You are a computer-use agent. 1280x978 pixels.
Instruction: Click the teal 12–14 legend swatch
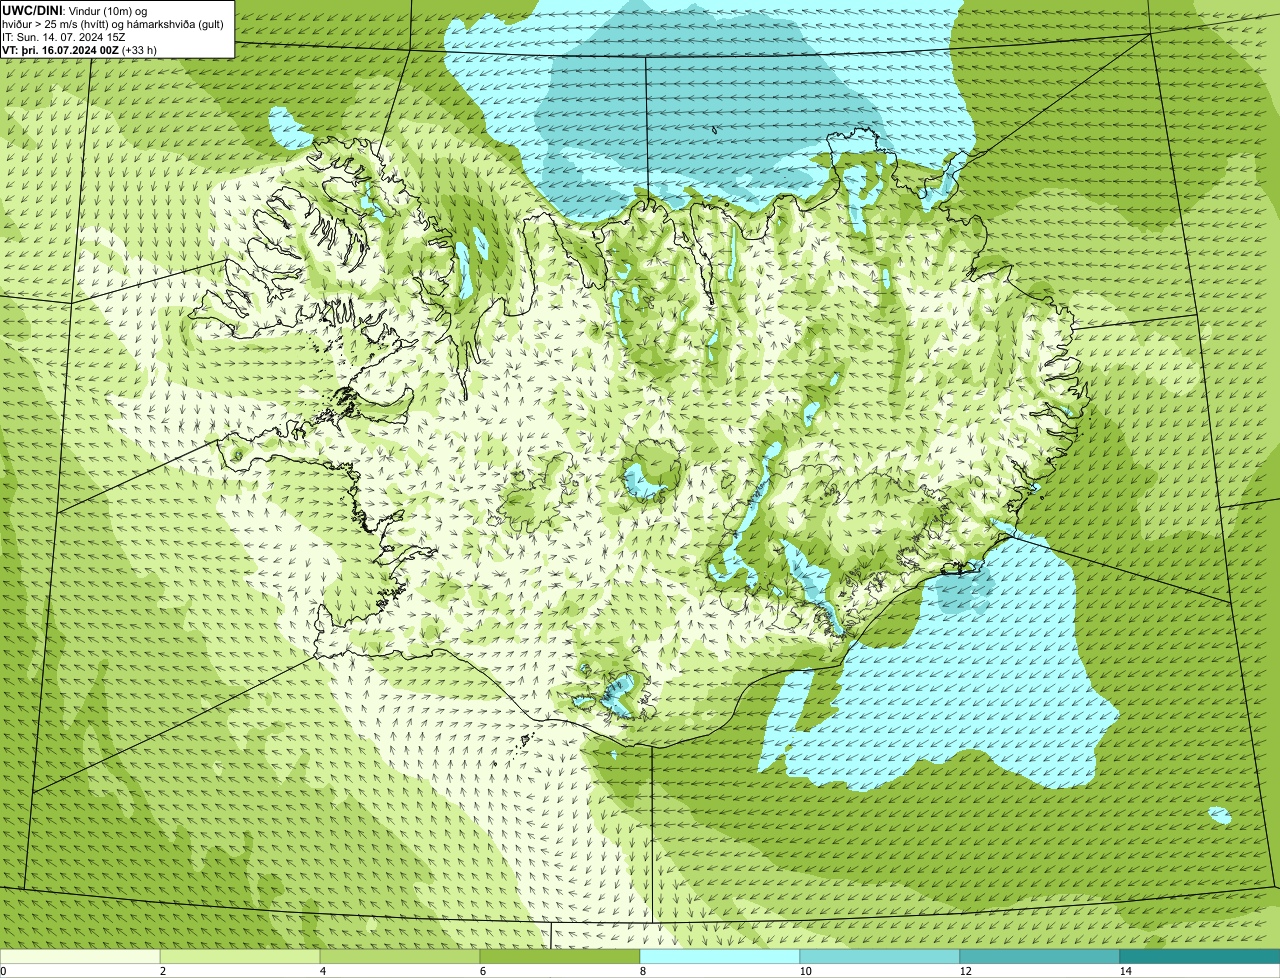[x=1040, y=957]
